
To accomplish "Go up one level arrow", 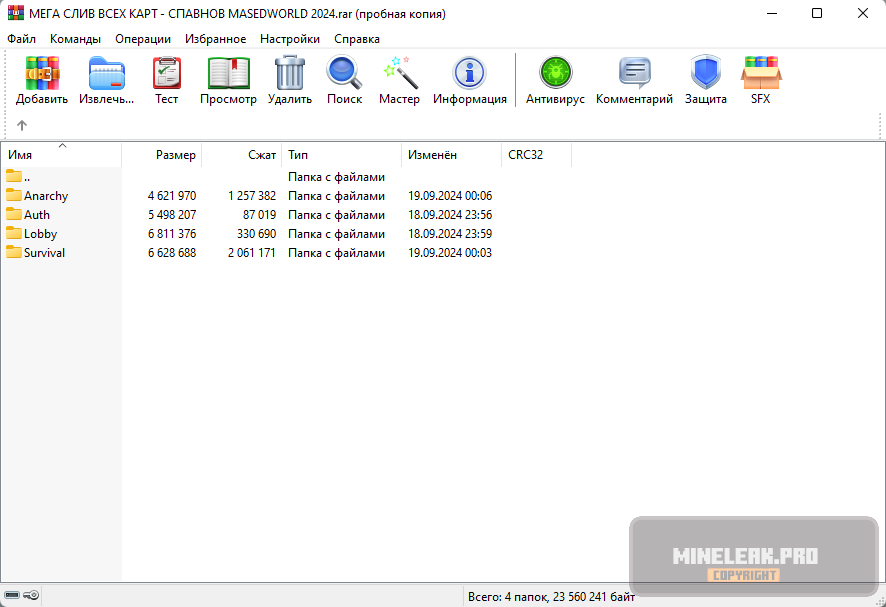I will [22, 125].
